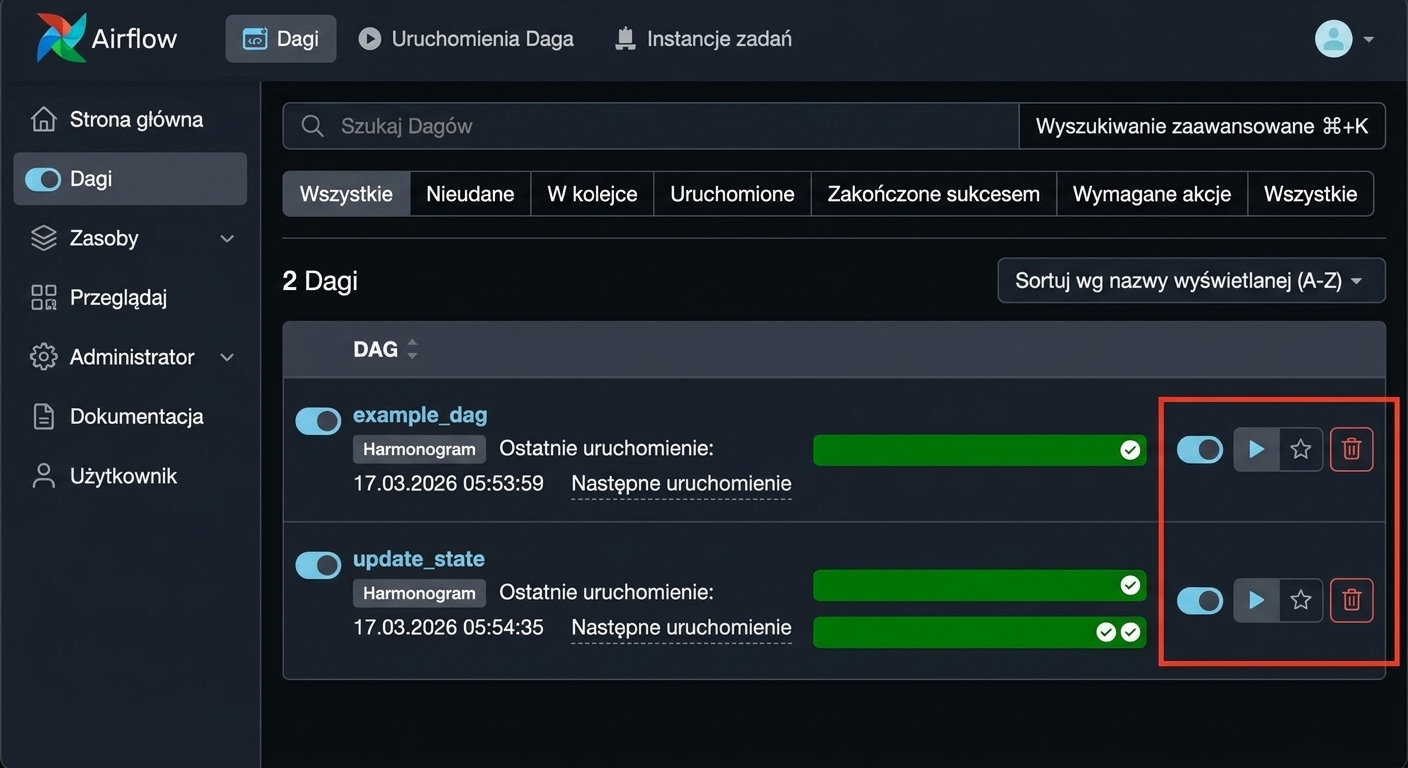1408x768 pixels.
Task: Select Dagi in the sidebar
Action: tap(130, 179)
